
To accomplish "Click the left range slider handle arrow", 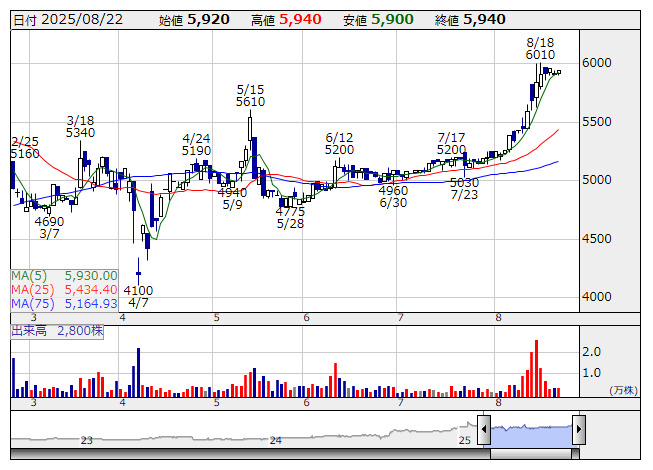I will (484, 430).
